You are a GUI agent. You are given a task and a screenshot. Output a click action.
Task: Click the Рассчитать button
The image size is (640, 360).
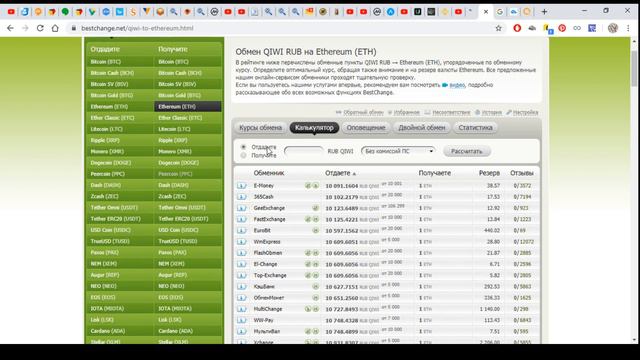click(x=467, y=151)
